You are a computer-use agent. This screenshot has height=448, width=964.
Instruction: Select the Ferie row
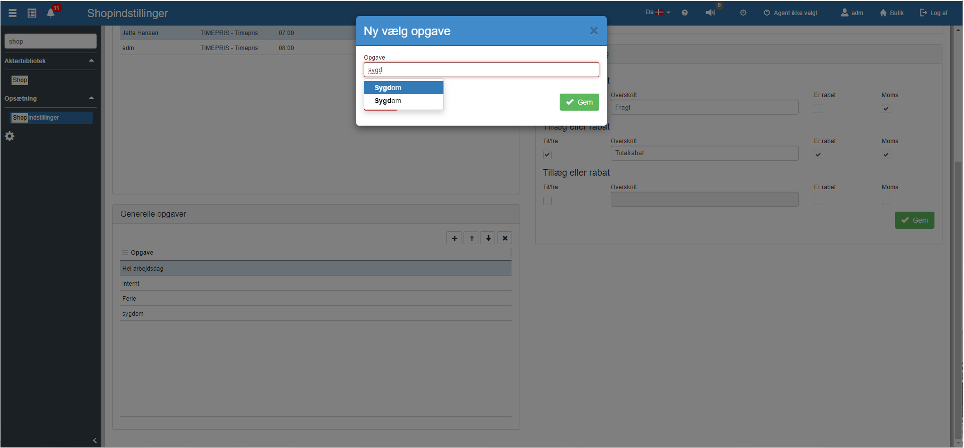[315, 299]
